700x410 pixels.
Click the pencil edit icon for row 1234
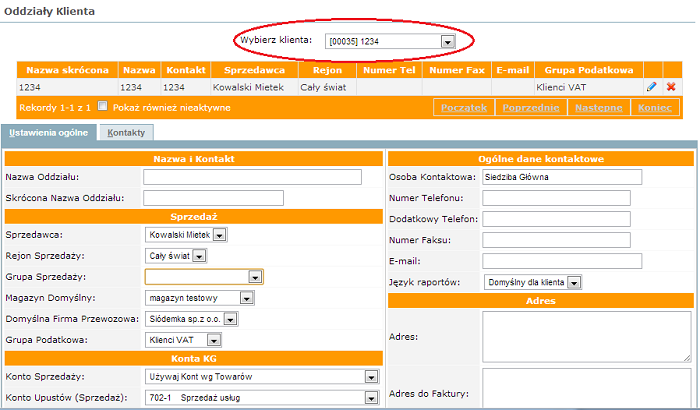point(652,87)
